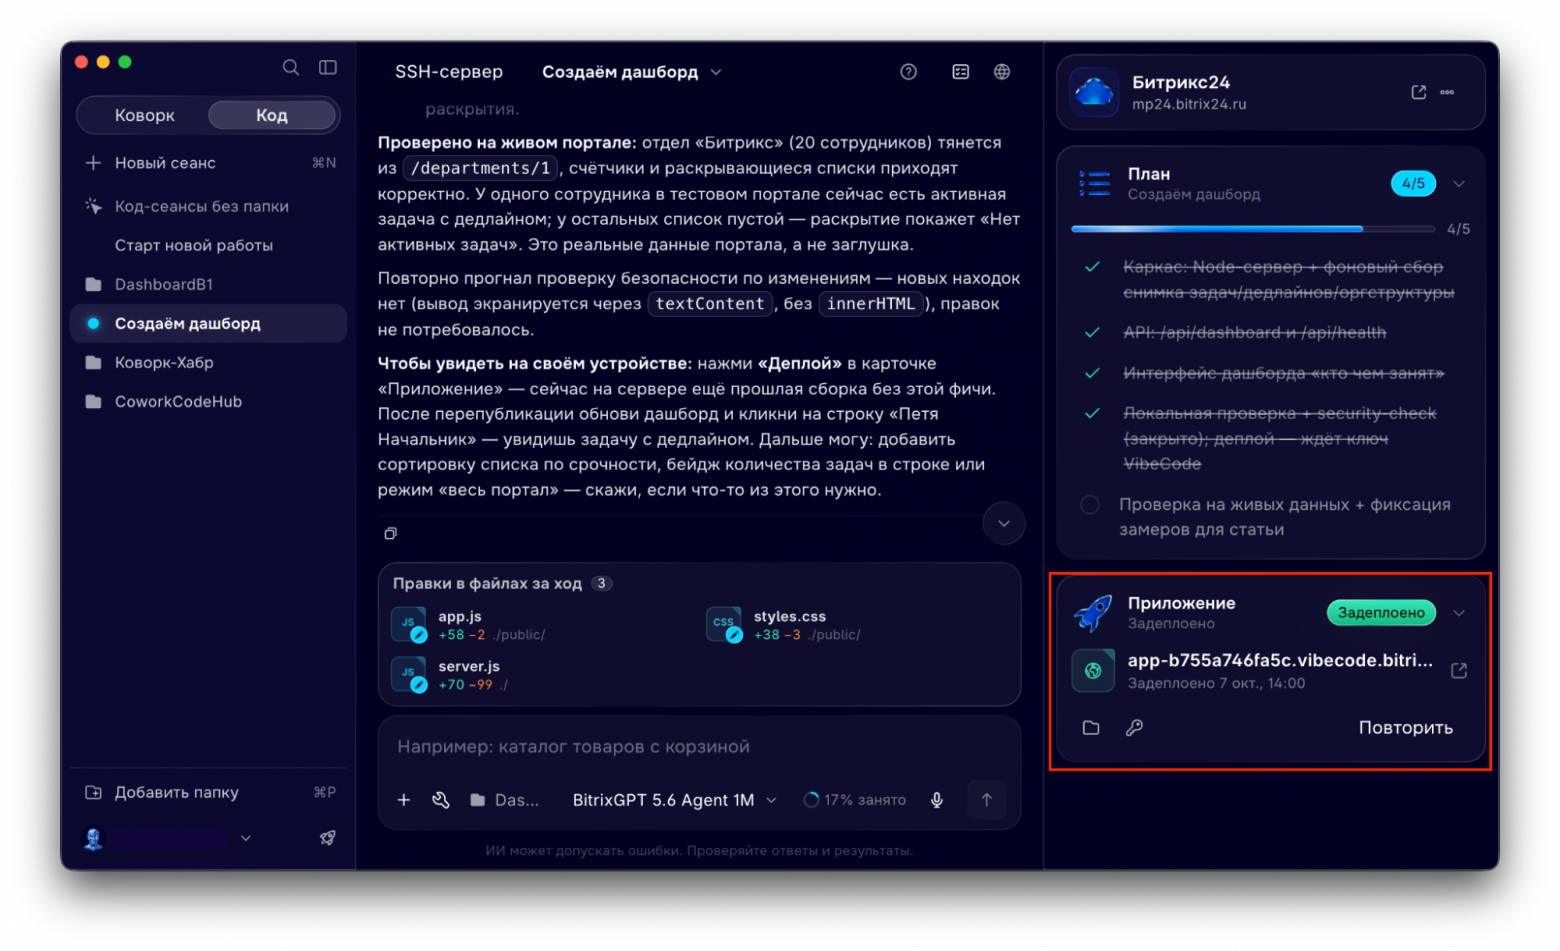1560x951 pixels.
Task: Open the tools wrench icon in input bar
Action: point(441,800)
